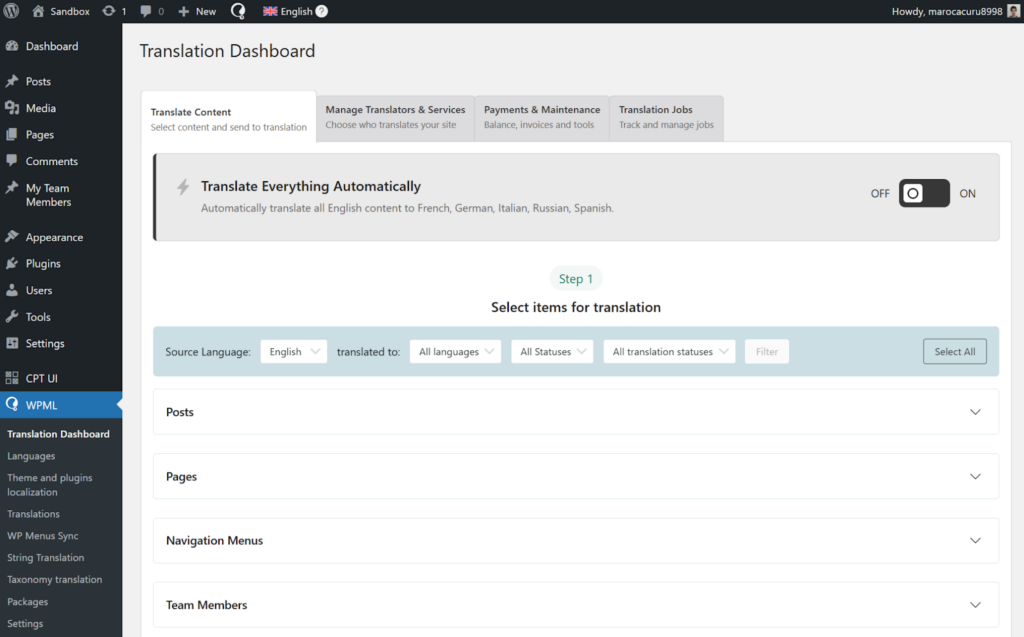Click the Howdy marocacuru8998 account link
The height and width of the screenshot is (637, 1024).
[x=949, y=11]
